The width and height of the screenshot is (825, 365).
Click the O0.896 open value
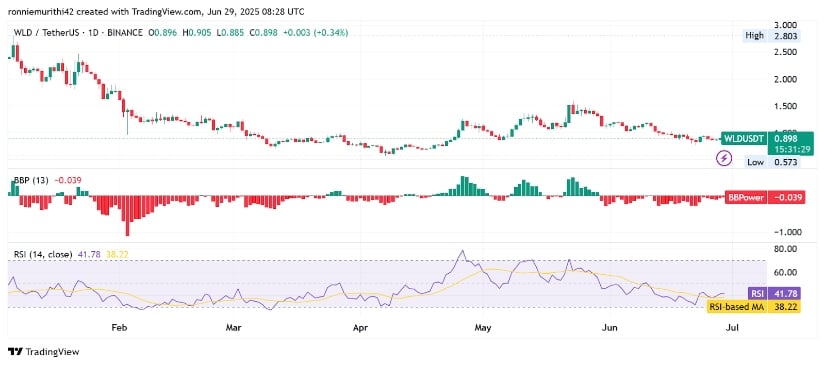pyautogui.click(x=164, y=33)
